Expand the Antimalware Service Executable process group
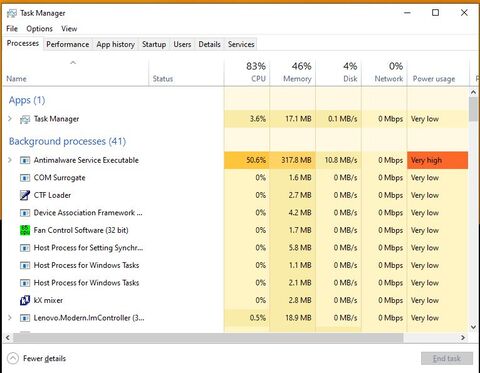Viewport: 480px width, 373px height. (10, 160)
